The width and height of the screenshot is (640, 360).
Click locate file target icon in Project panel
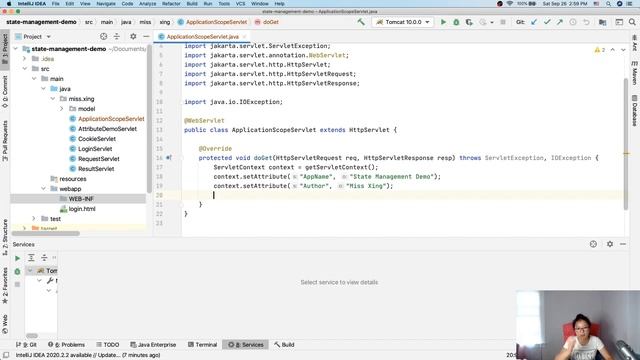[104, 36]
